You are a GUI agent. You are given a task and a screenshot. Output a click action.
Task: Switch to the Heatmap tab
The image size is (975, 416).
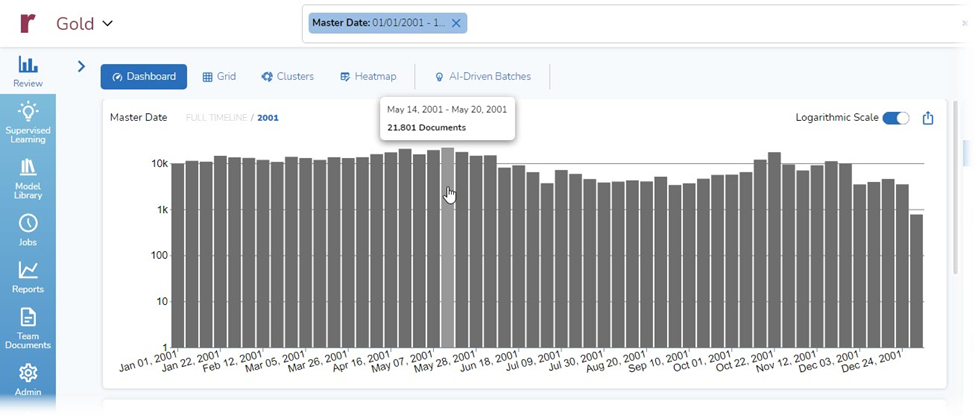(368, 76)
